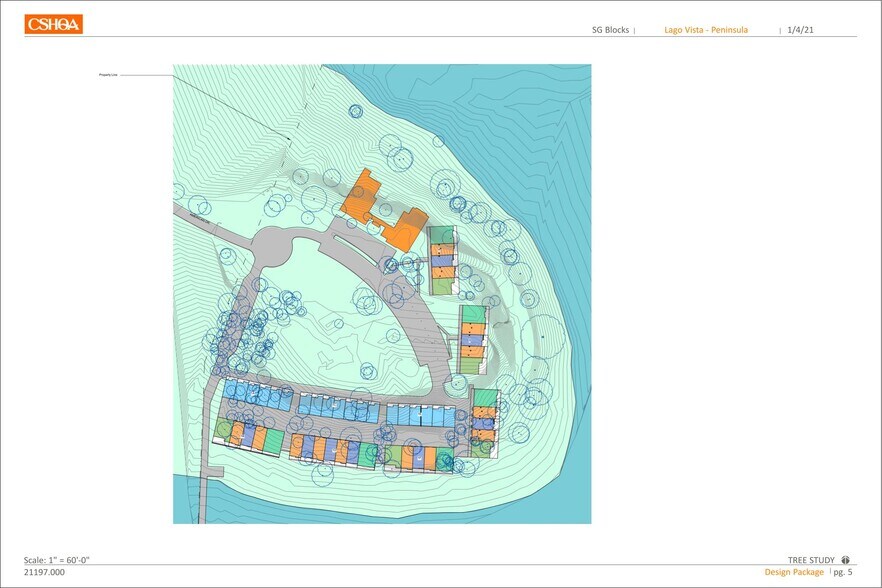
Task: Click the Property Line annotation label
Action: point(110,75)
